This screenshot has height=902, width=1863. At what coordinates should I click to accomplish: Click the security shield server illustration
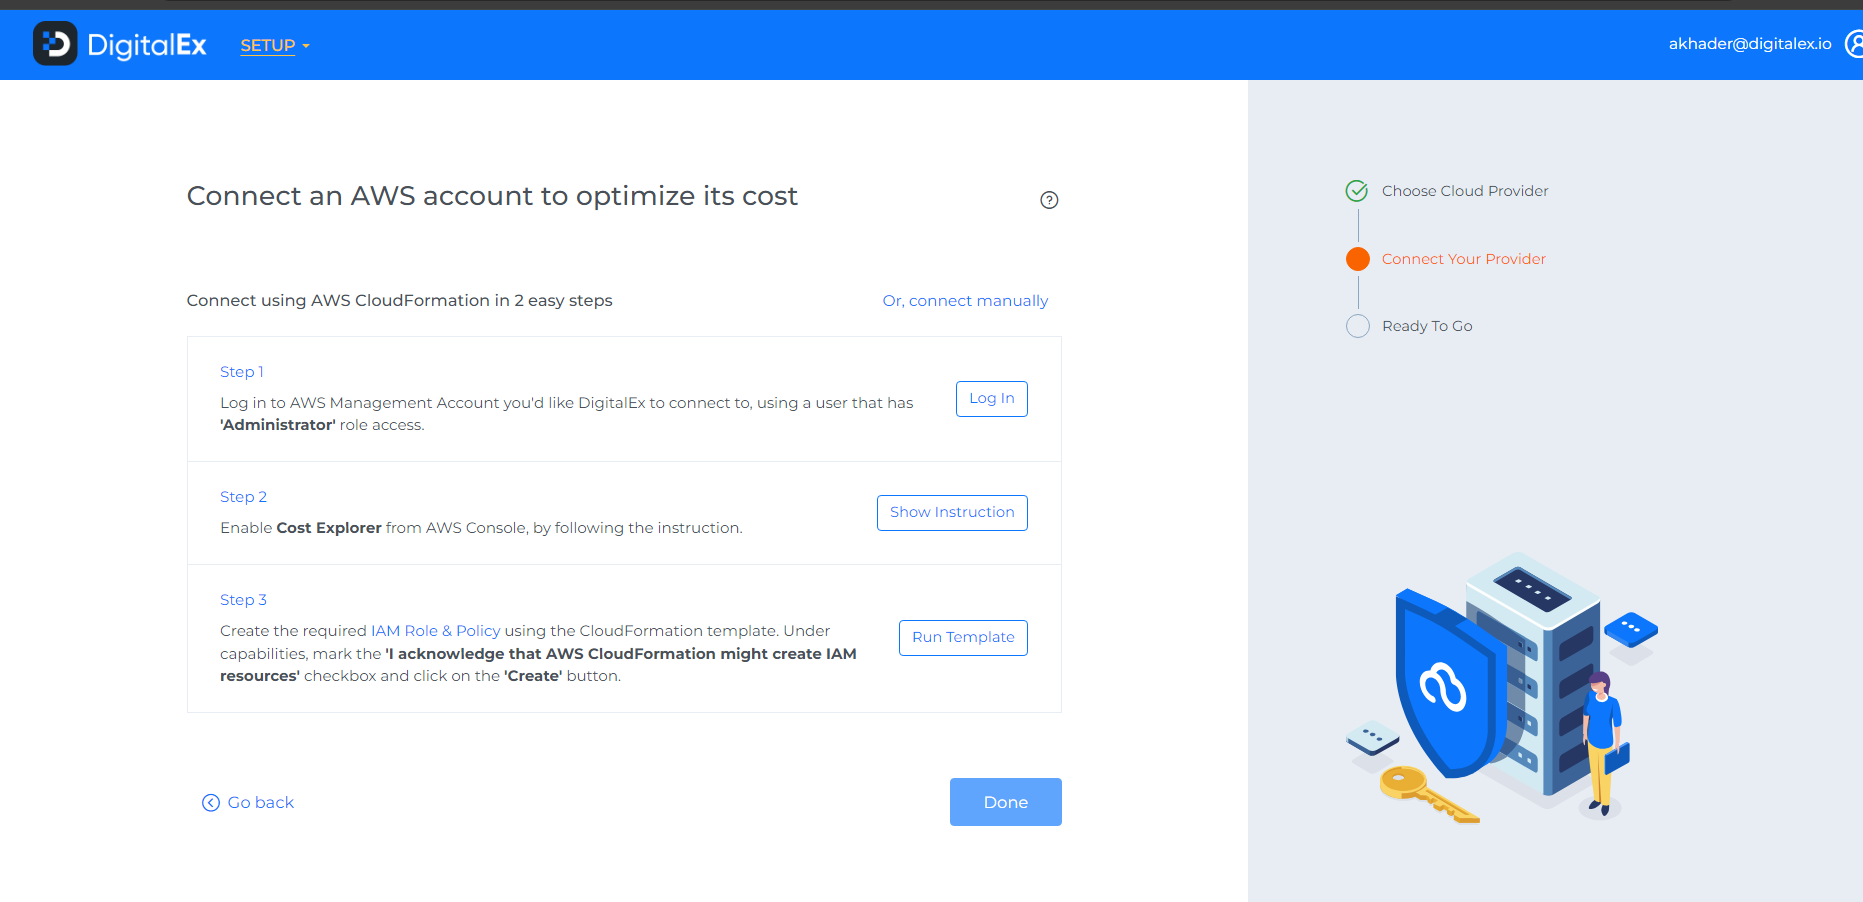pos(1503,688)
